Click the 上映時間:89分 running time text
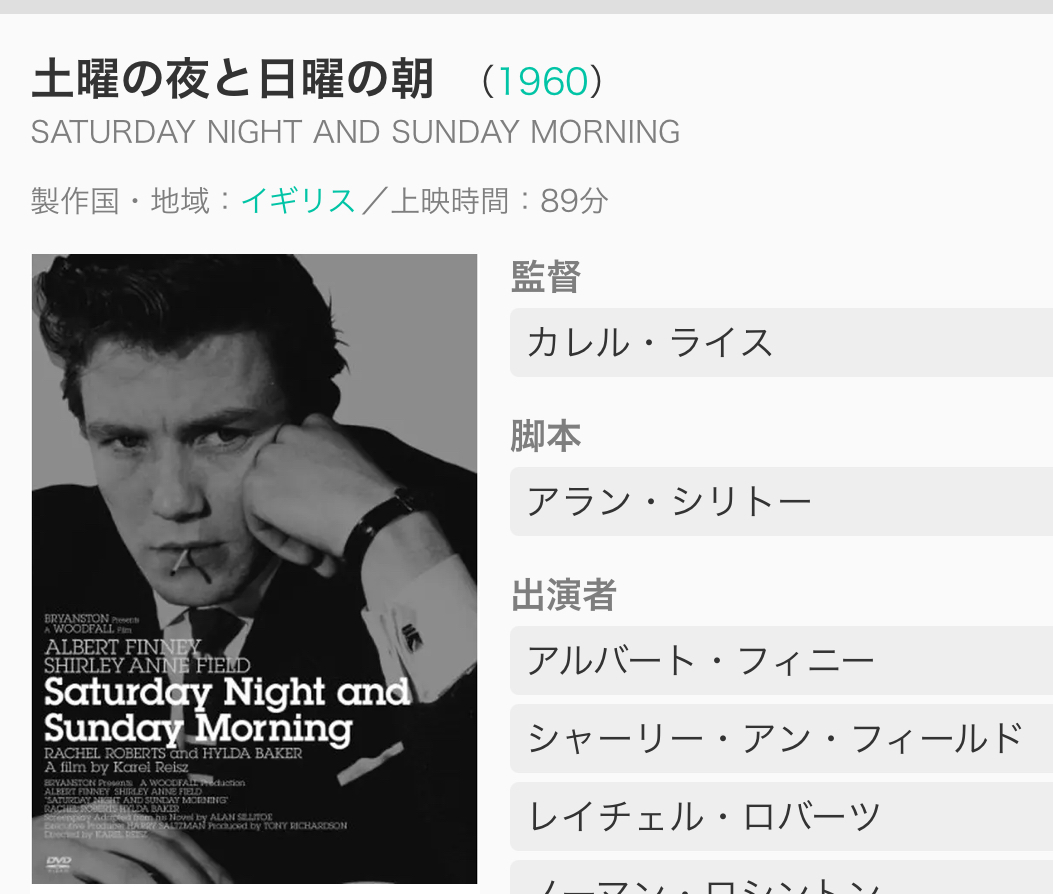 (x=498, y=201)
